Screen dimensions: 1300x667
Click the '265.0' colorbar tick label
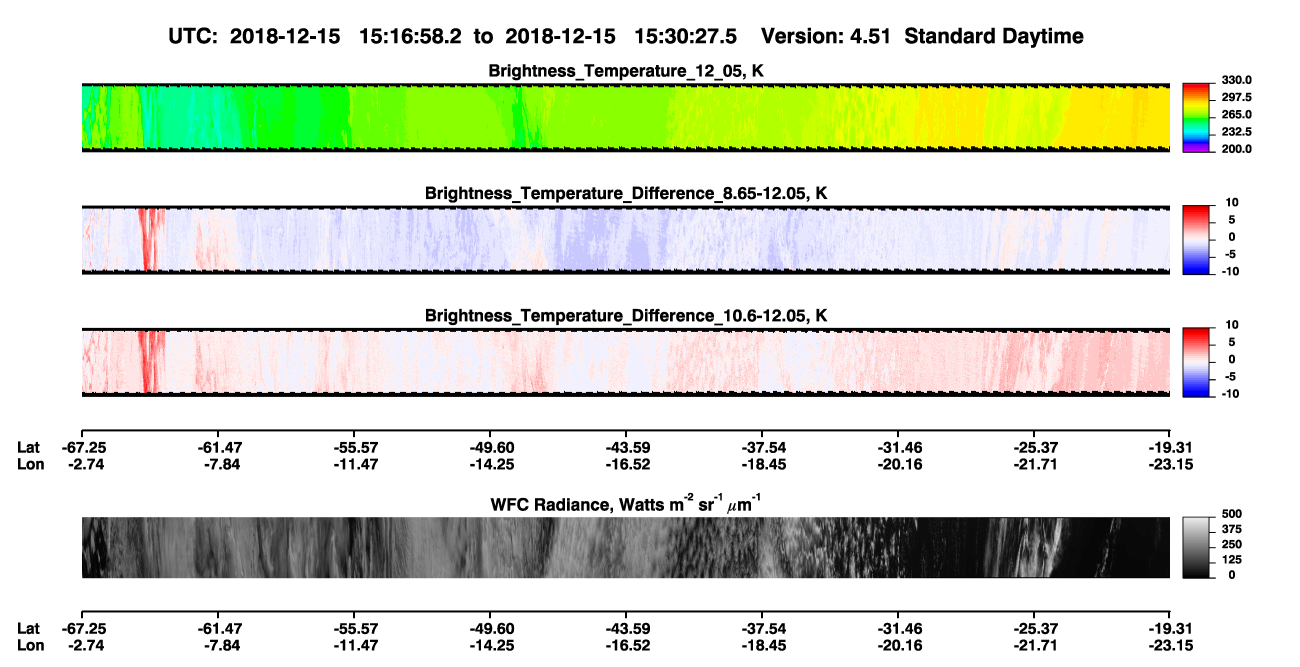click(x=1237, y=115)
